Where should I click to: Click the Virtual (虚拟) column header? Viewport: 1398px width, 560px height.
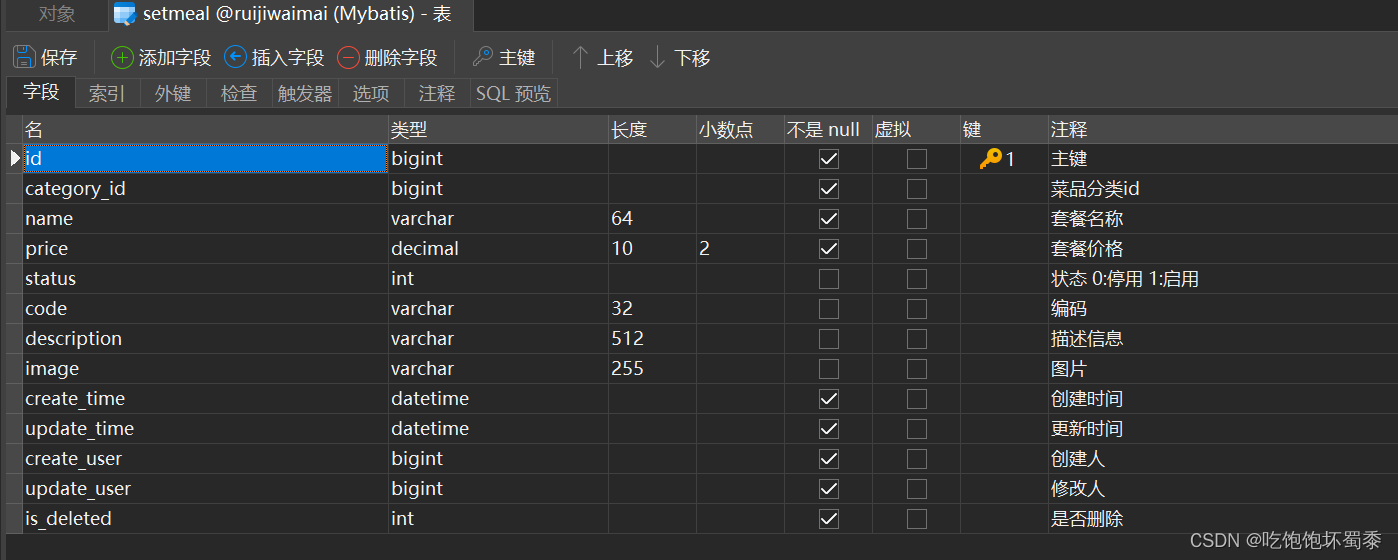[916, 129]
